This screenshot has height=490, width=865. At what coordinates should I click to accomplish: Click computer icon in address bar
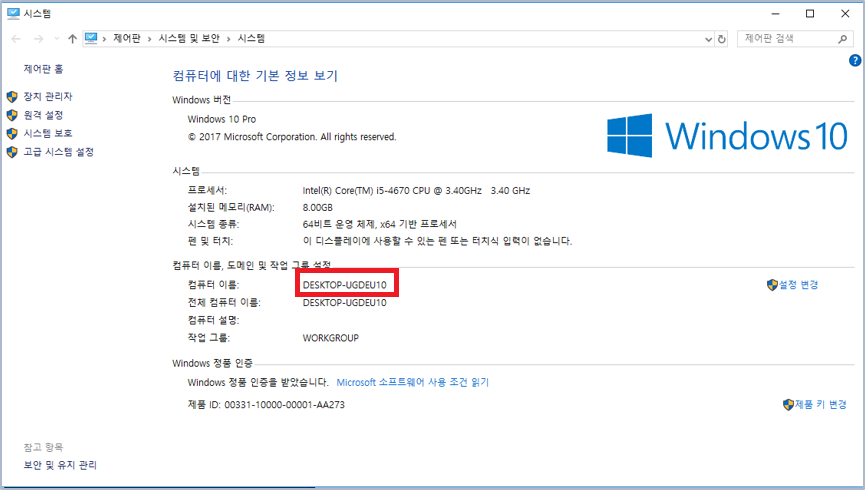coord(91,38)
